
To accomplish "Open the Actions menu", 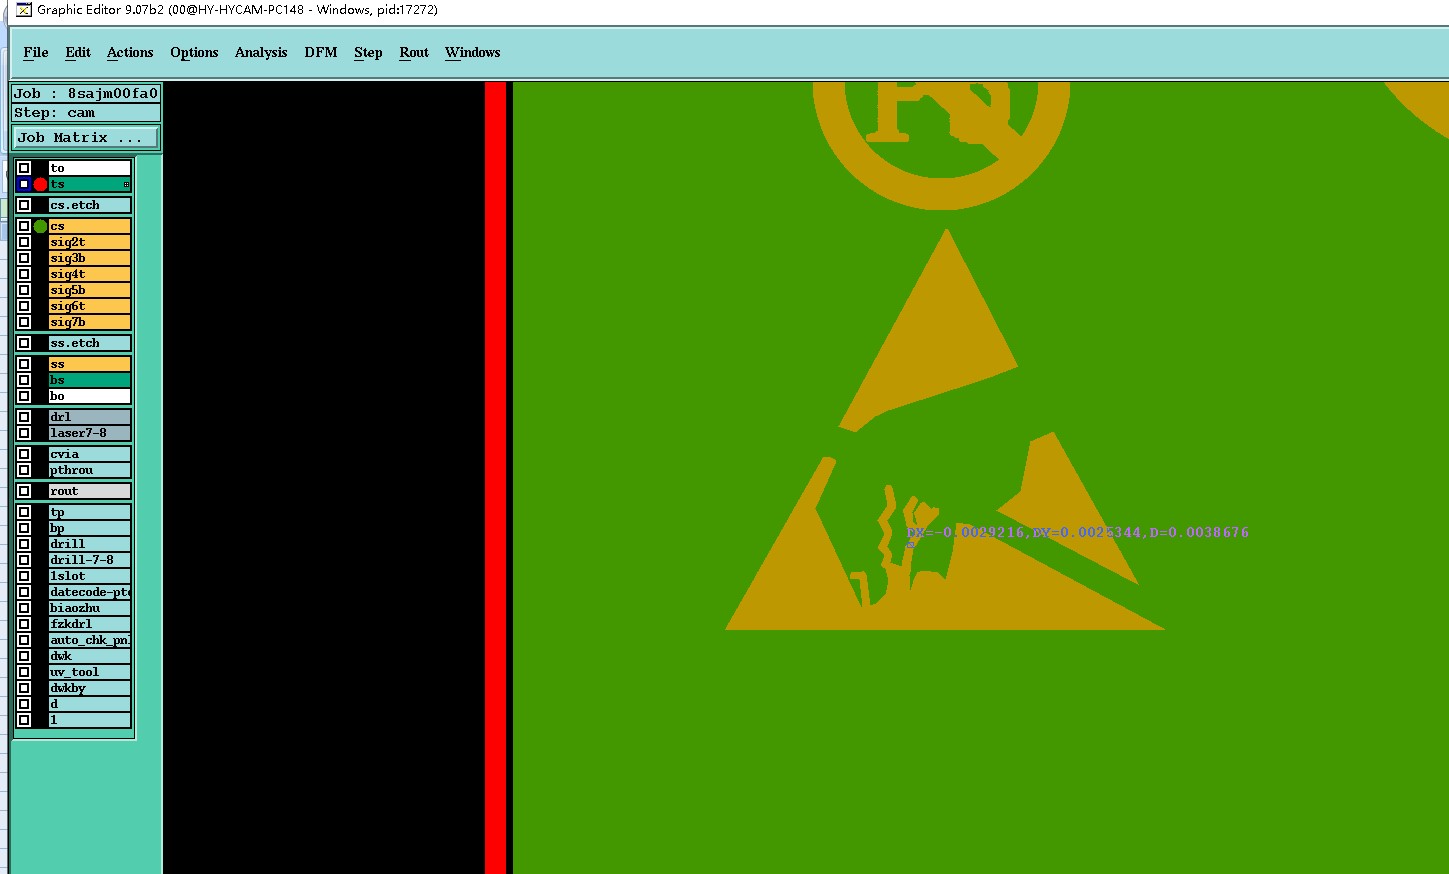I will point(130,53).
